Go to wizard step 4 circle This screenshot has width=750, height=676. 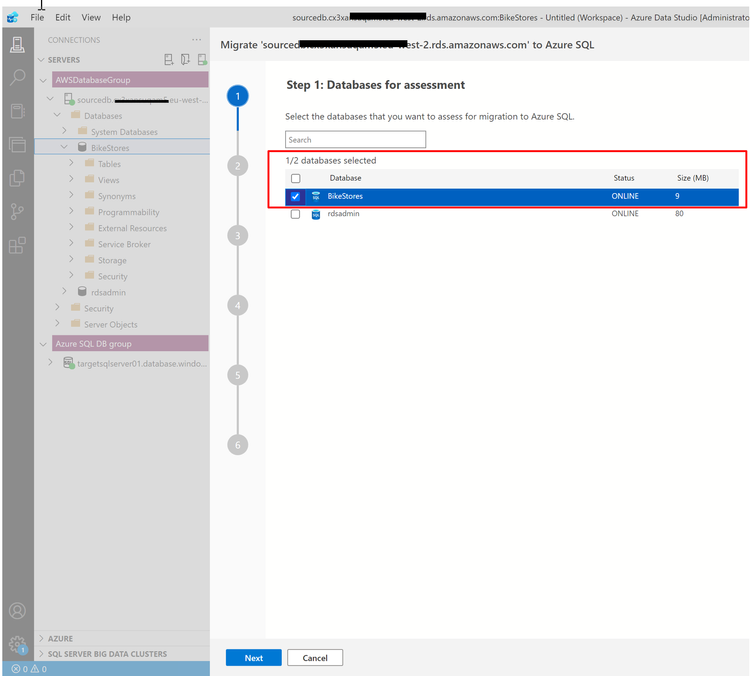pos(238,305)
